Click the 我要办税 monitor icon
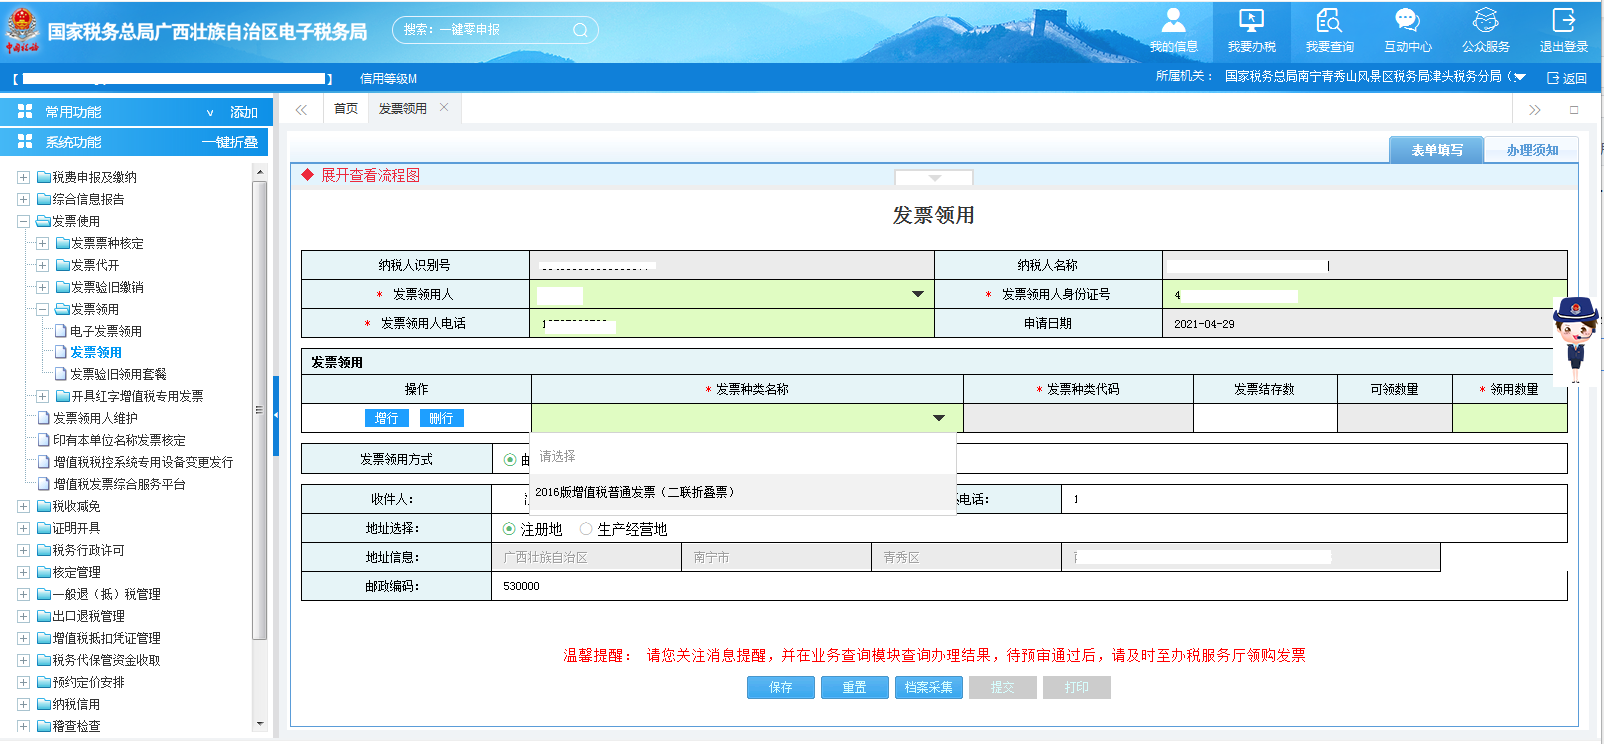 [x=1251, y=22]
